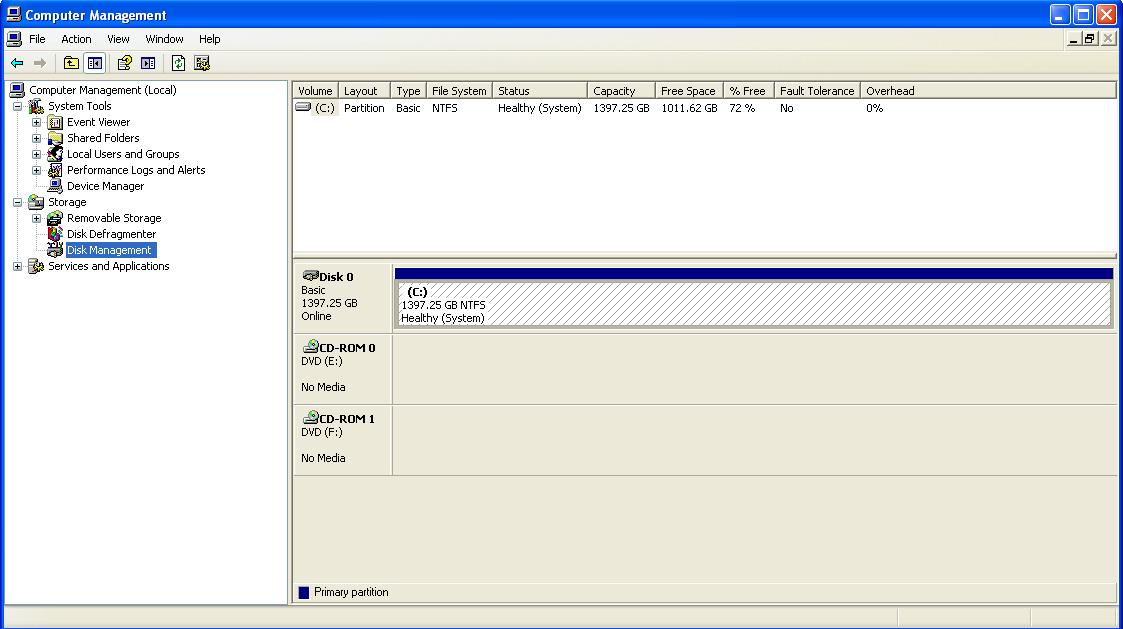1123x629 pixels.
Task: Select the (C:) partition block in Disk 0
Action: pyautogui.click(x=753, y=304)
